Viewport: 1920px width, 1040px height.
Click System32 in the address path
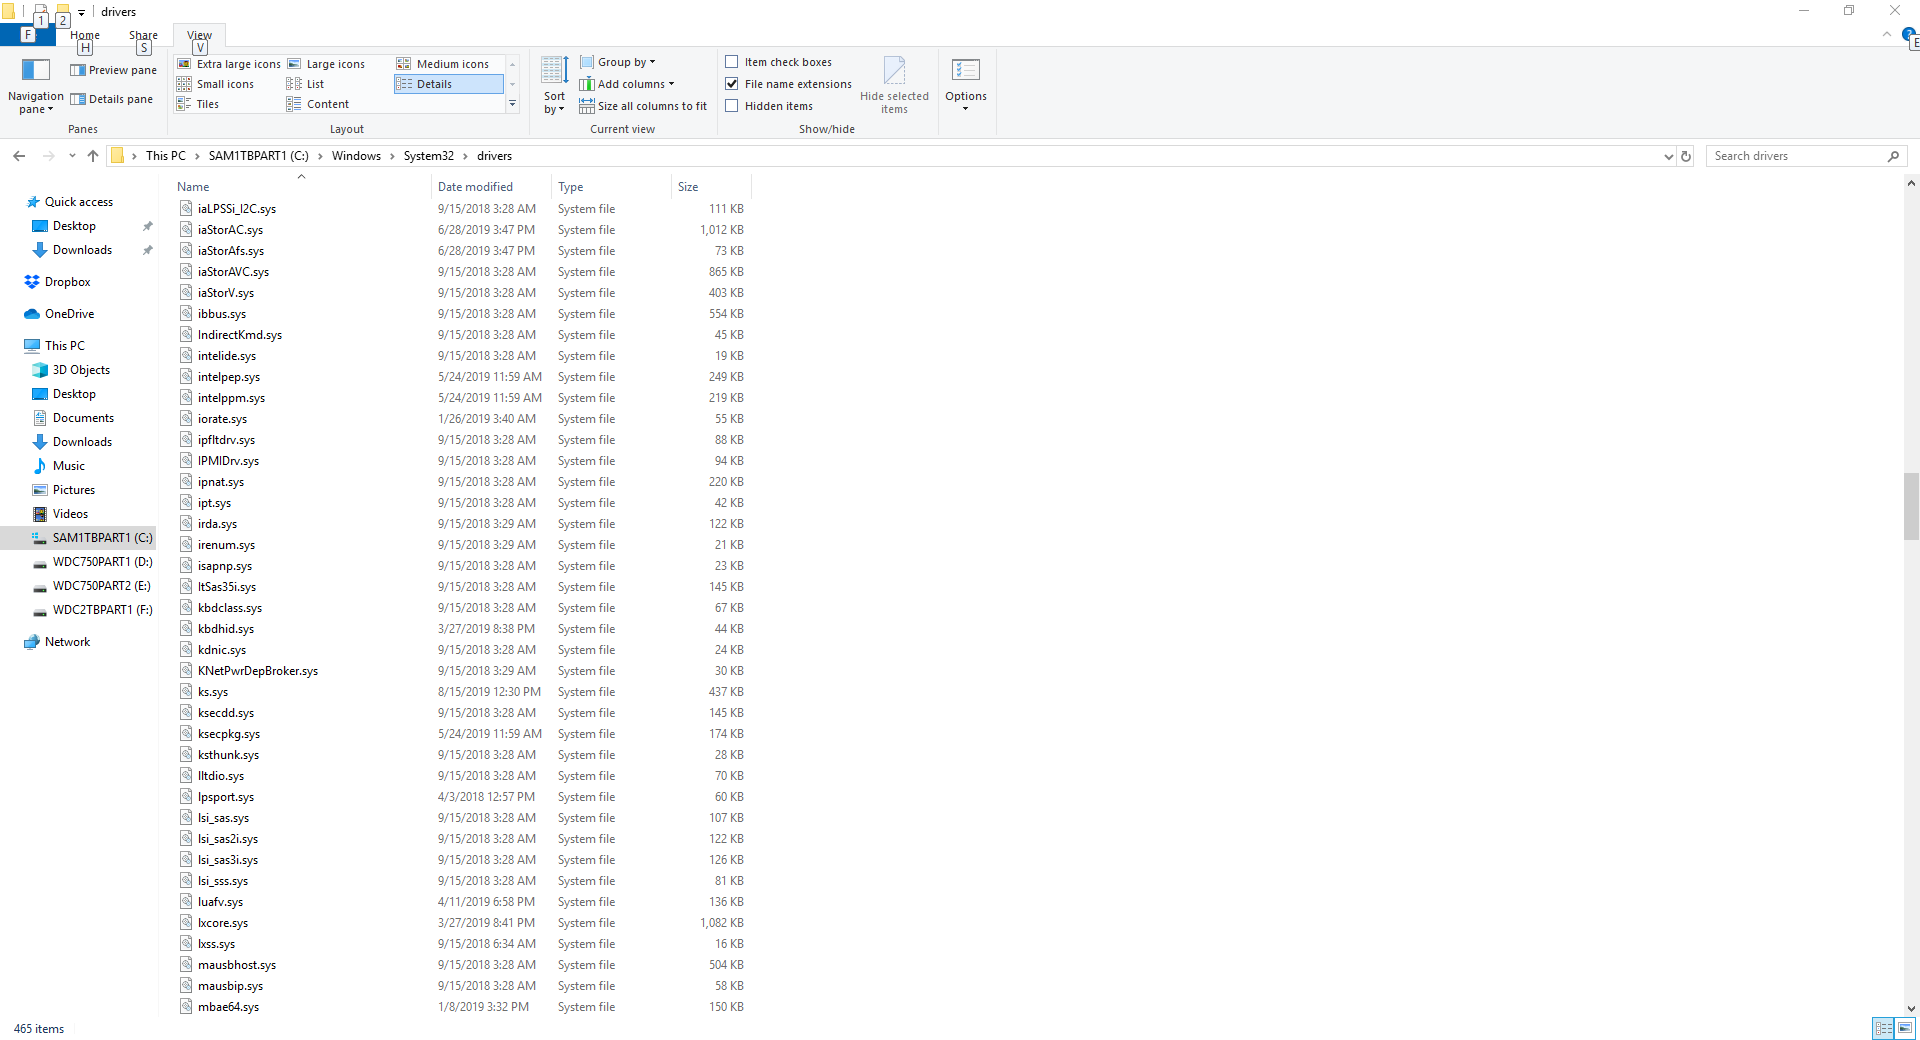point(429,156)
